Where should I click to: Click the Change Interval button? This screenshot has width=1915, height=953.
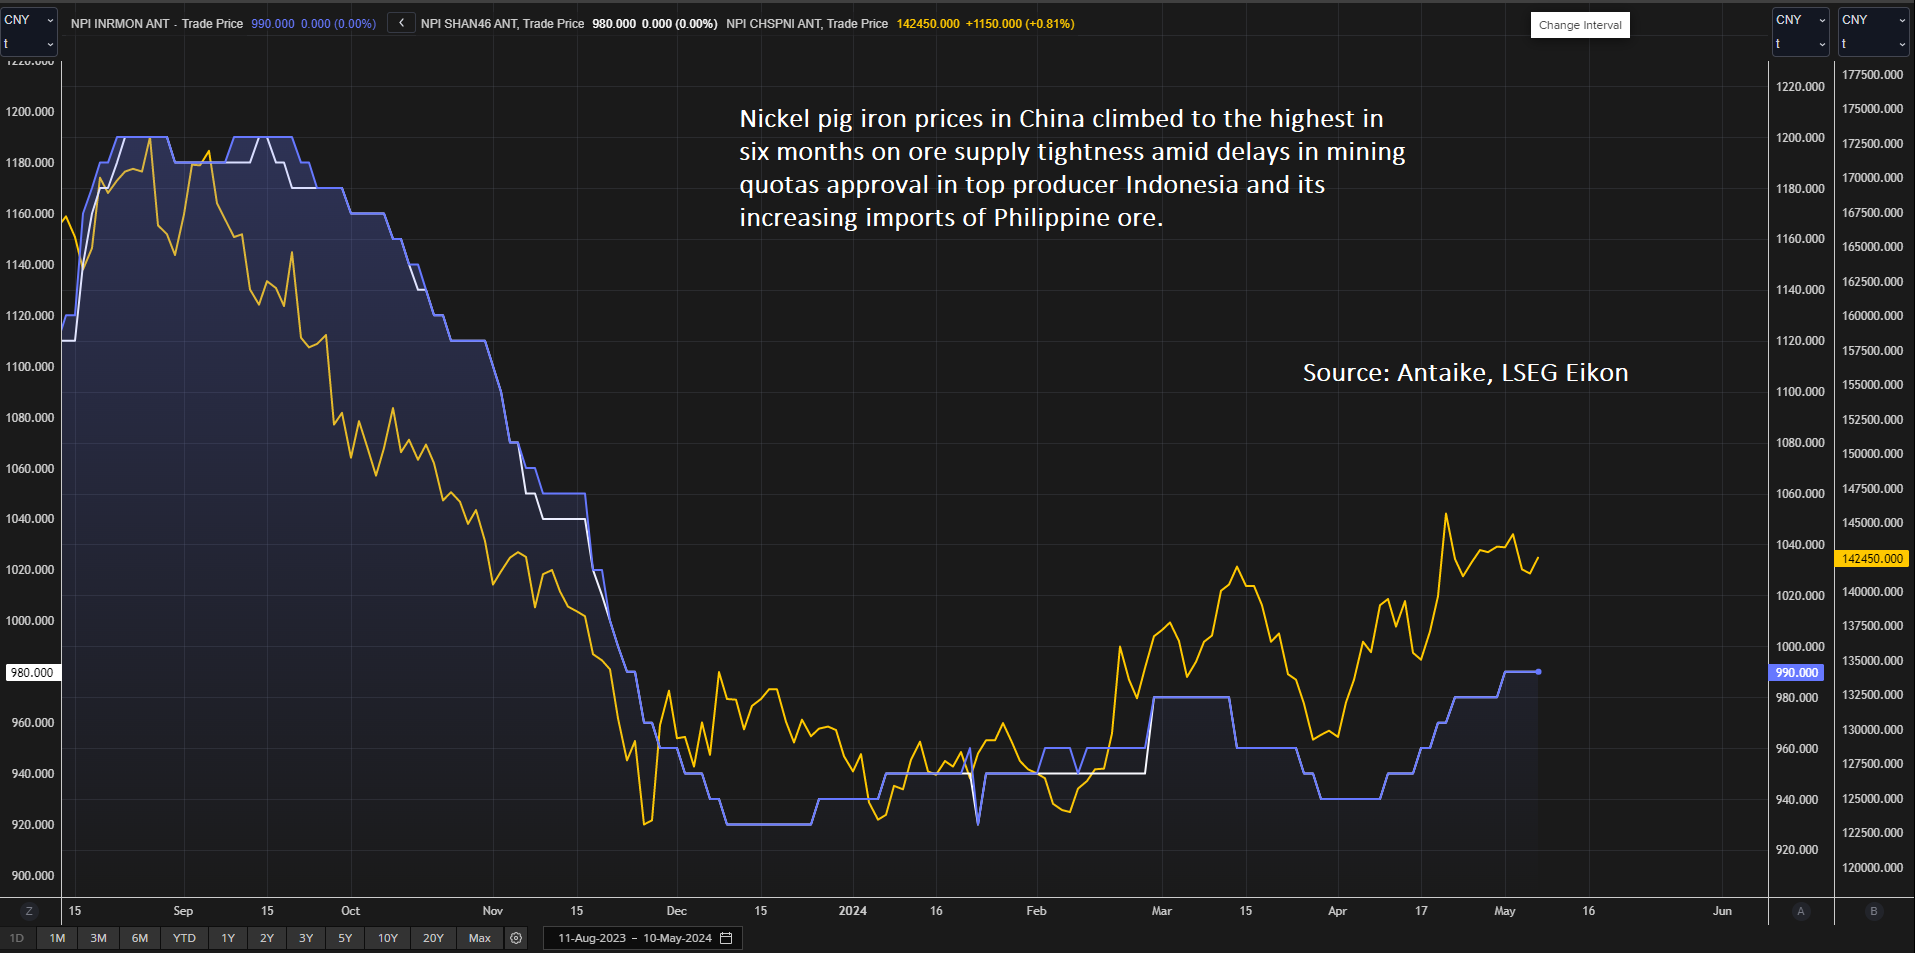point(1580,25)
